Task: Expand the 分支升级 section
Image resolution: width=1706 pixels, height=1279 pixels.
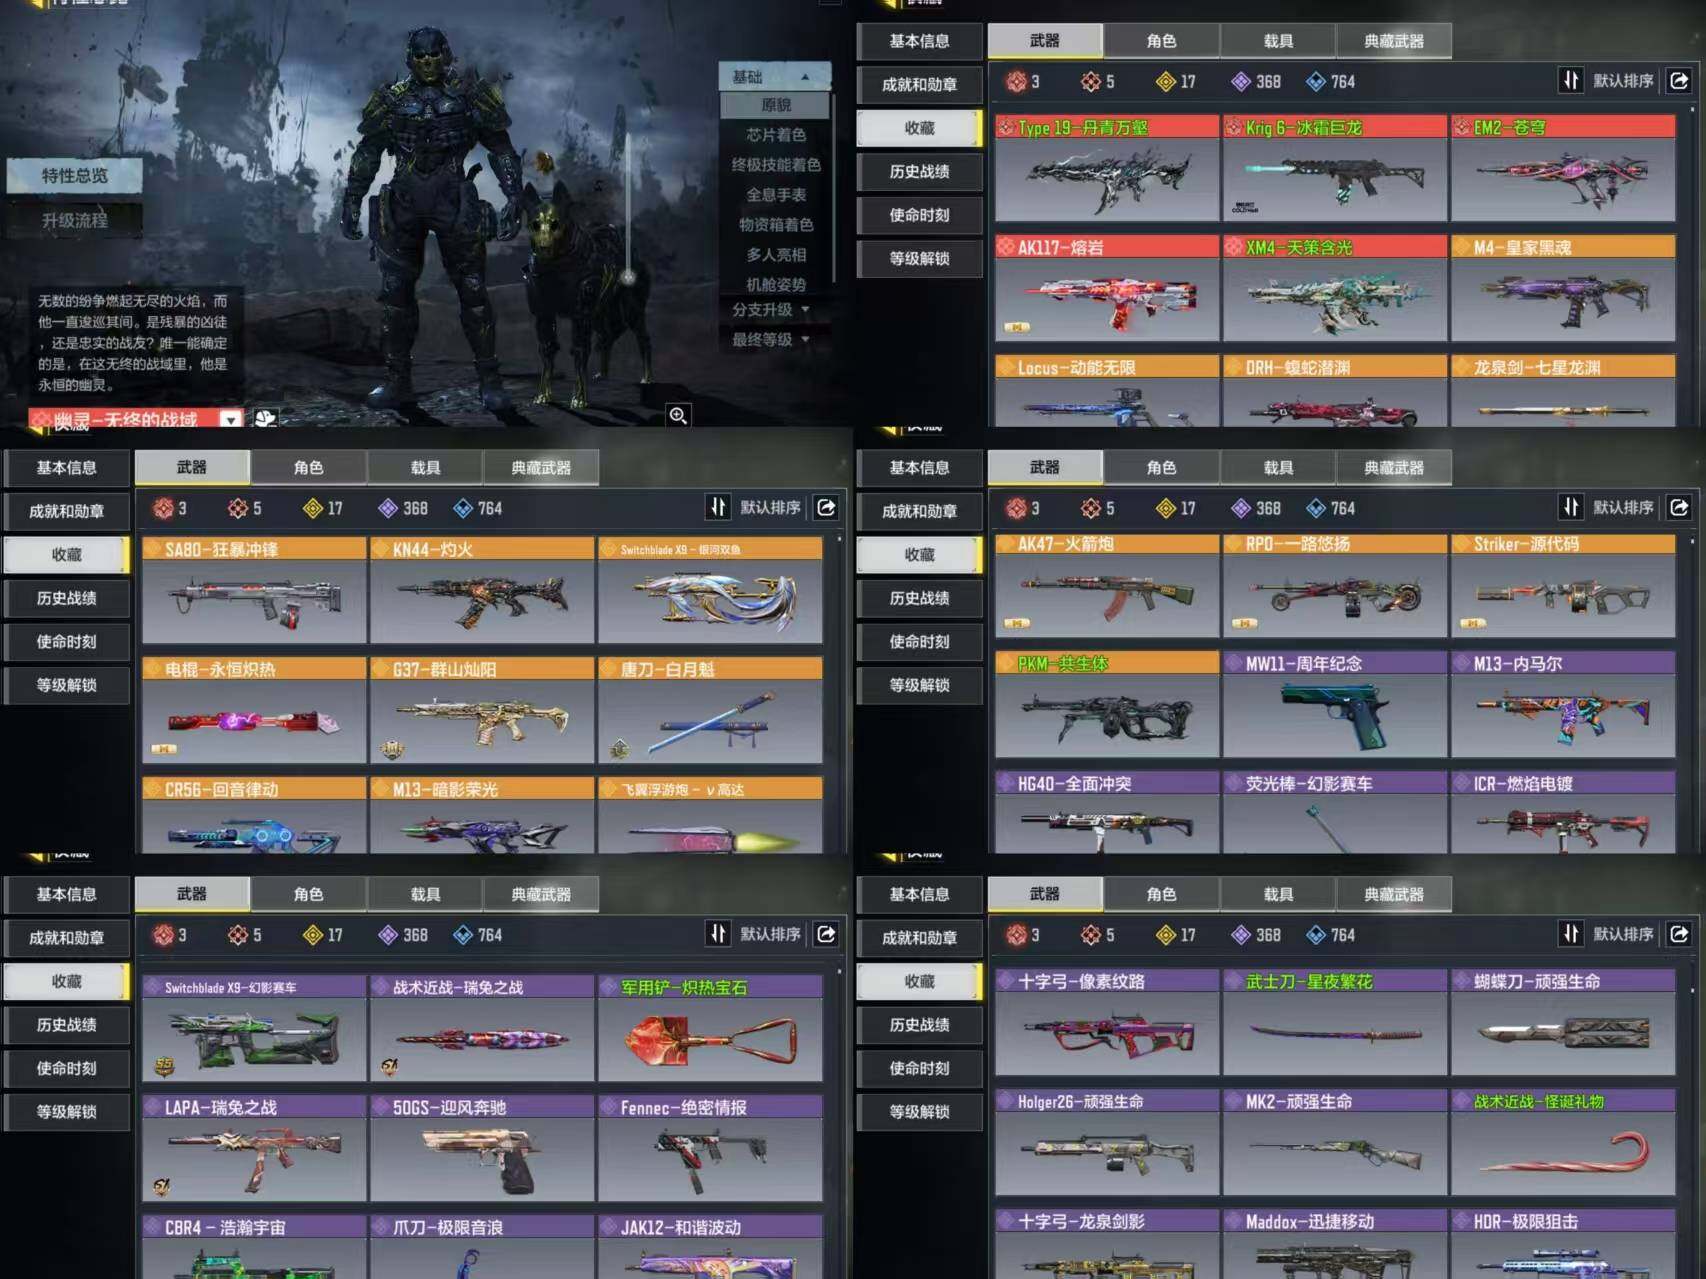Action: 772,310
